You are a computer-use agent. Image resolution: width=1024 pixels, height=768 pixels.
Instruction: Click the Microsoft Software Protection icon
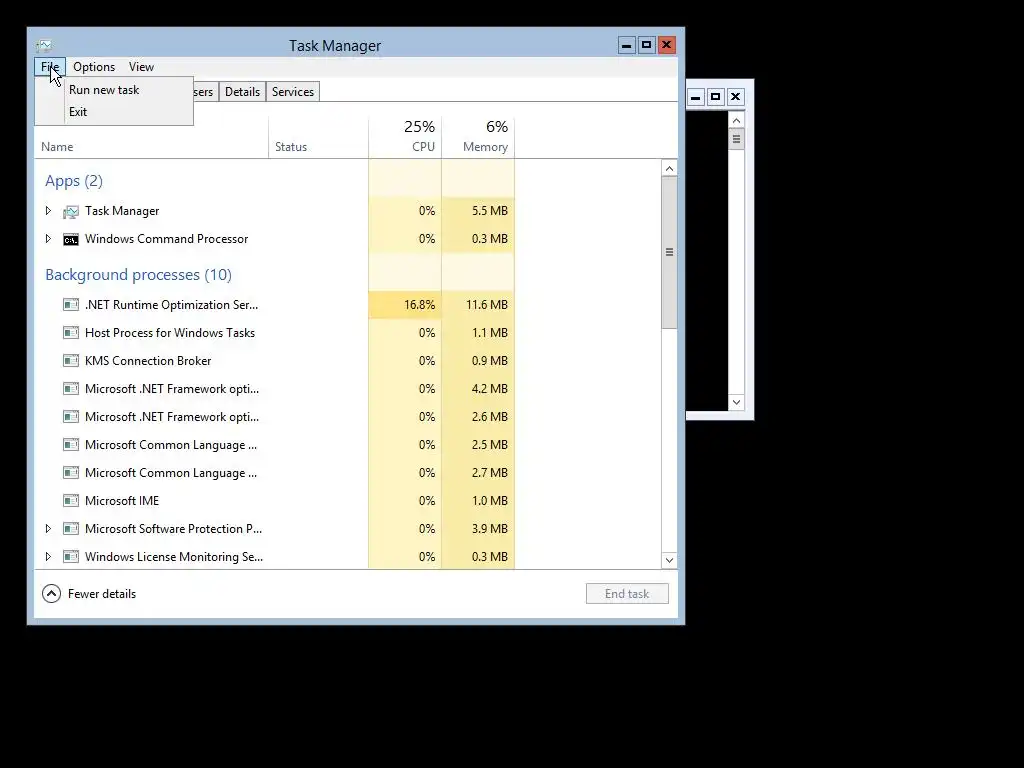point(71,529)
